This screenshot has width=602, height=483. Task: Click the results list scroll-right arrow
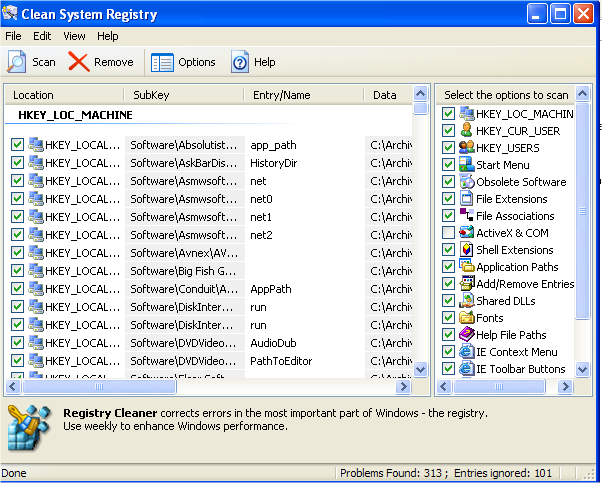(x=404, y=386)
